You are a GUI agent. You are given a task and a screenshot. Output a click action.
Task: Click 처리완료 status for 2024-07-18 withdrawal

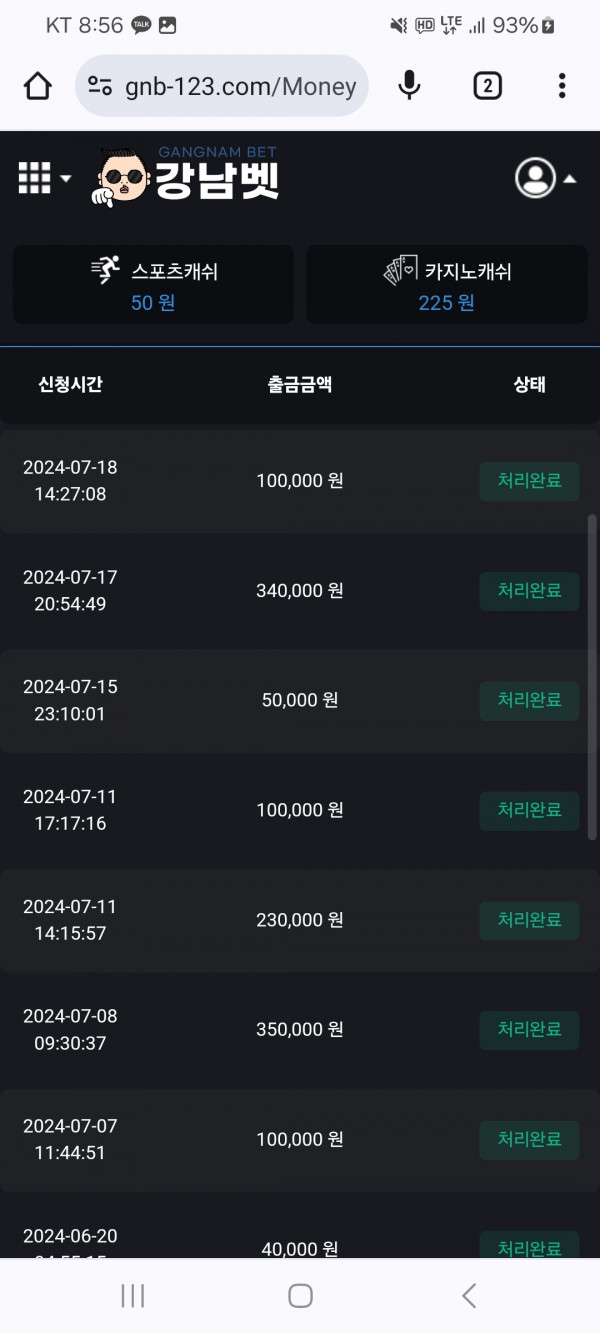coord(529,480)
